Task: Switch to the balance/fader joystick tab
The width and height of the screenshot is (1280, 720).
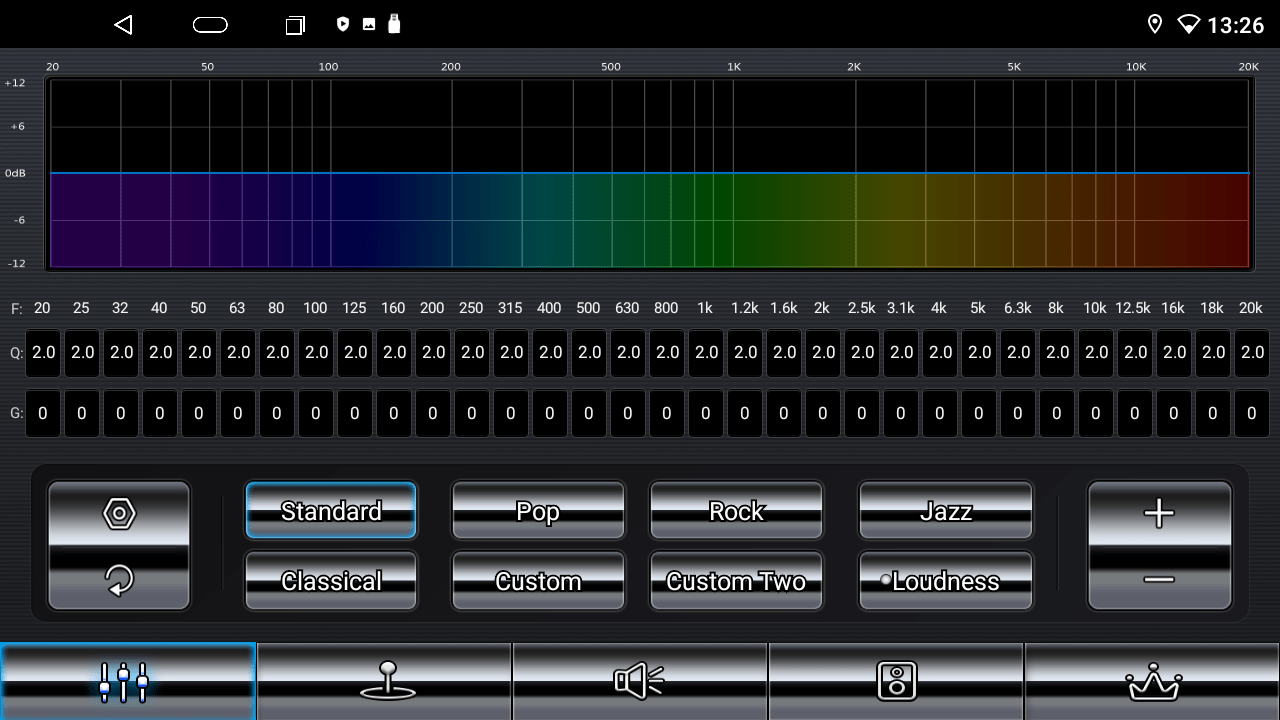Action: coord(384,681)
